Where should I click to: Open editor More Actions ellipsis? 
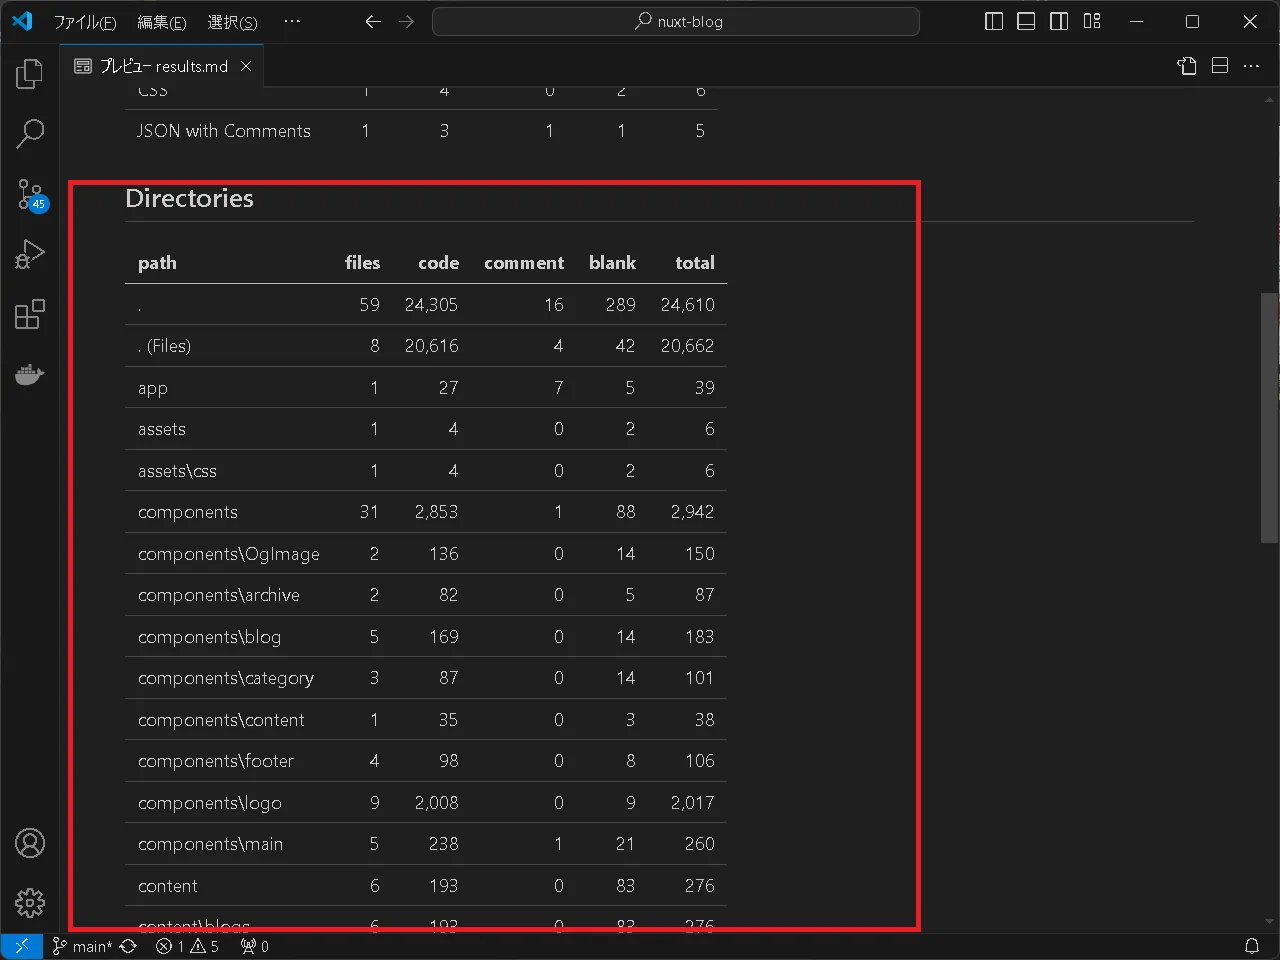click(1252, 66)
